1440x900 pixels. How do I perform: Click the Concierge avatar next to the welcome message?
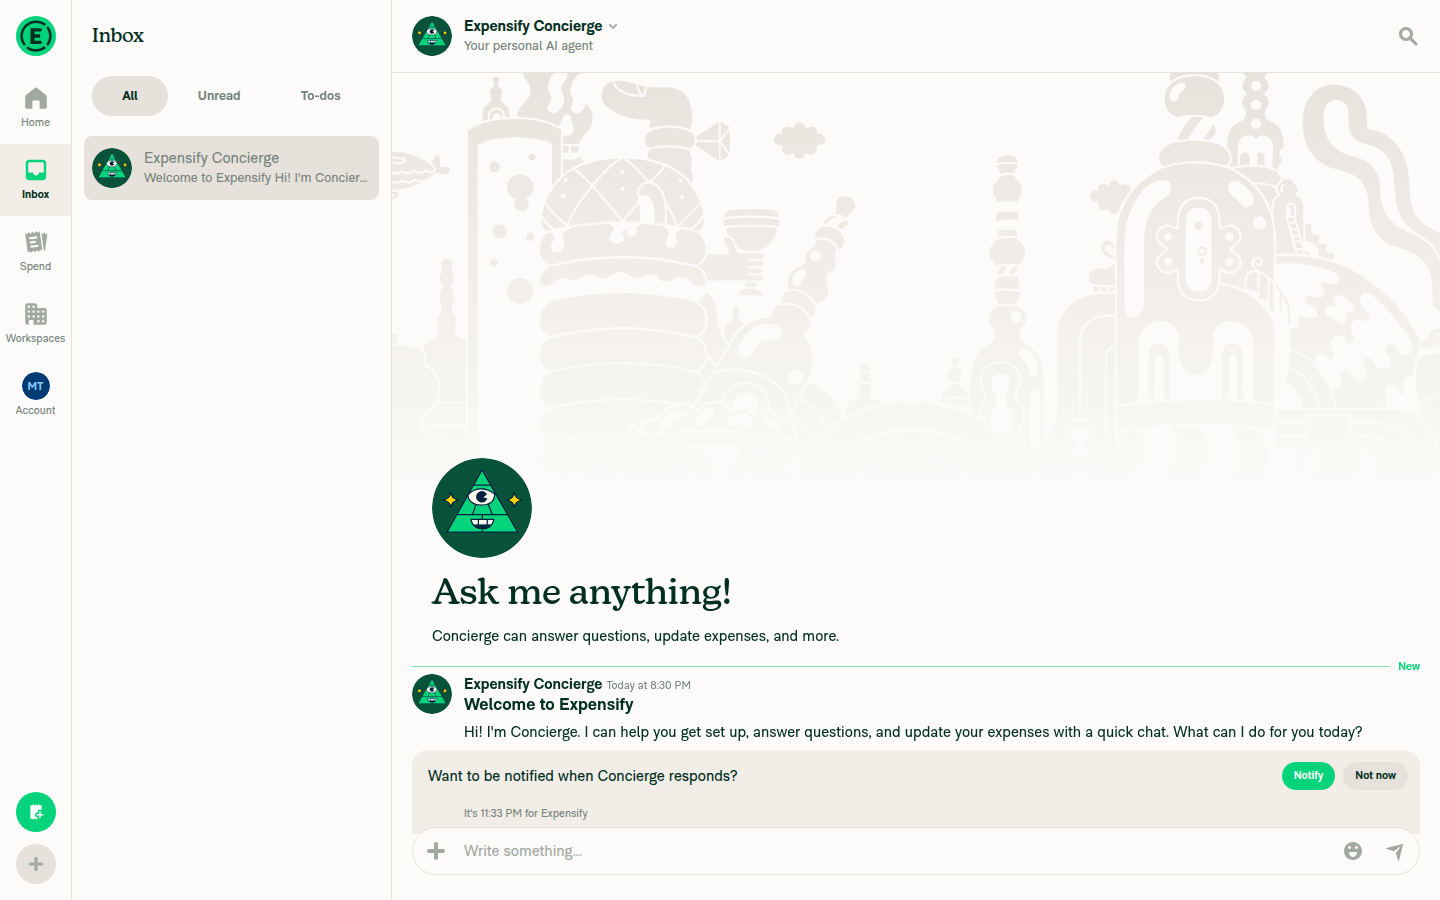432,694
